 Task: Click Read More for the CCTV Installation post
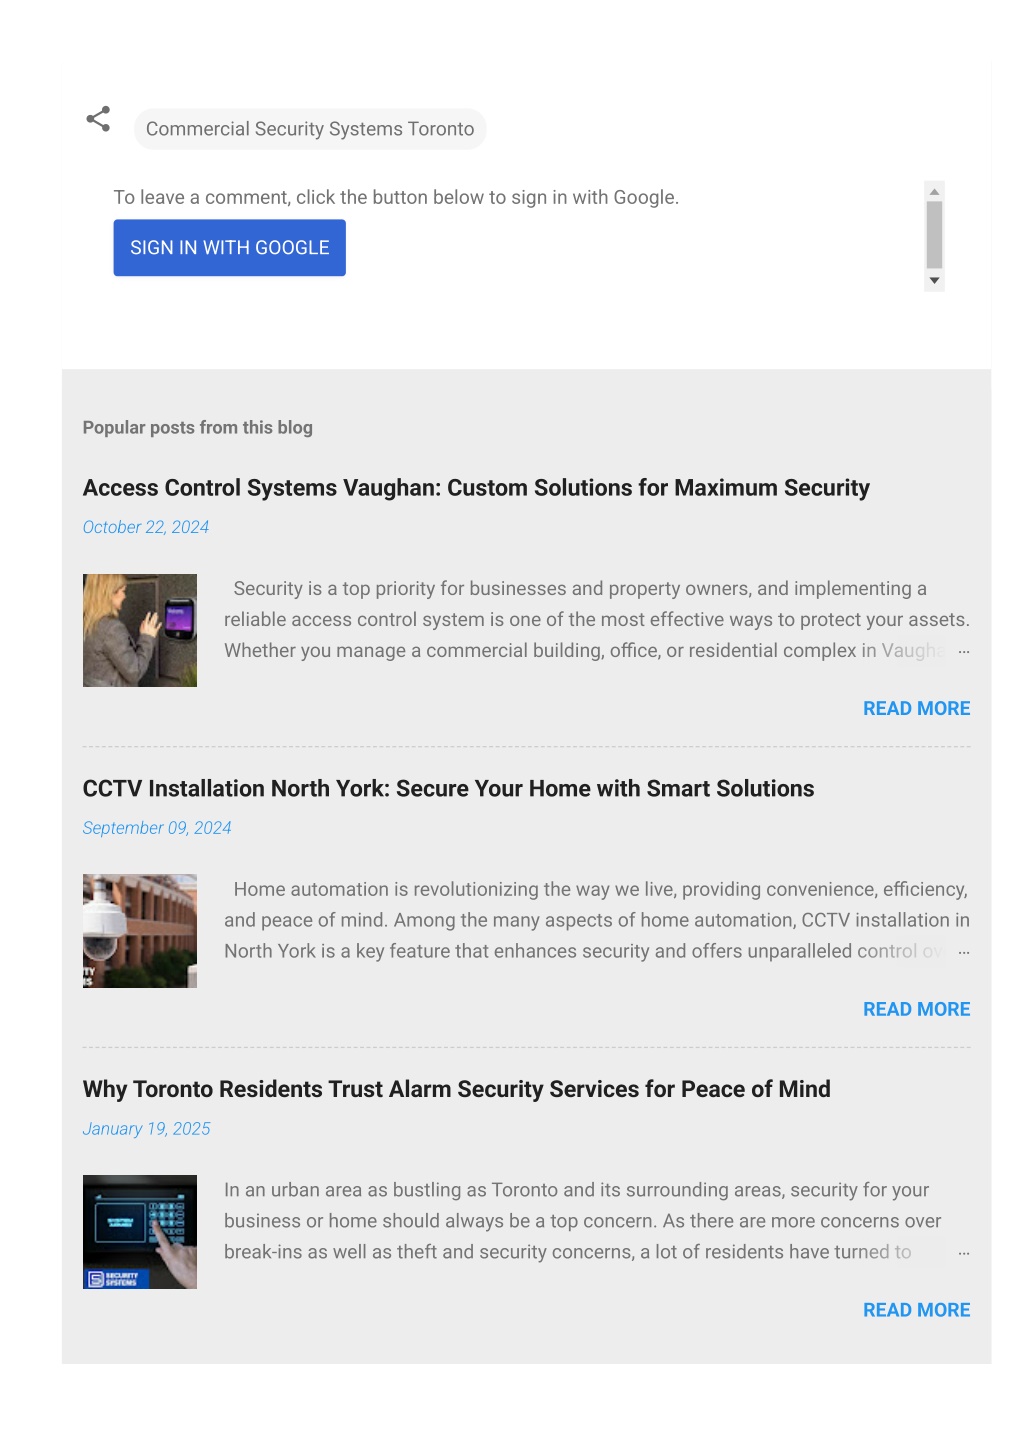coord(916,1009)
